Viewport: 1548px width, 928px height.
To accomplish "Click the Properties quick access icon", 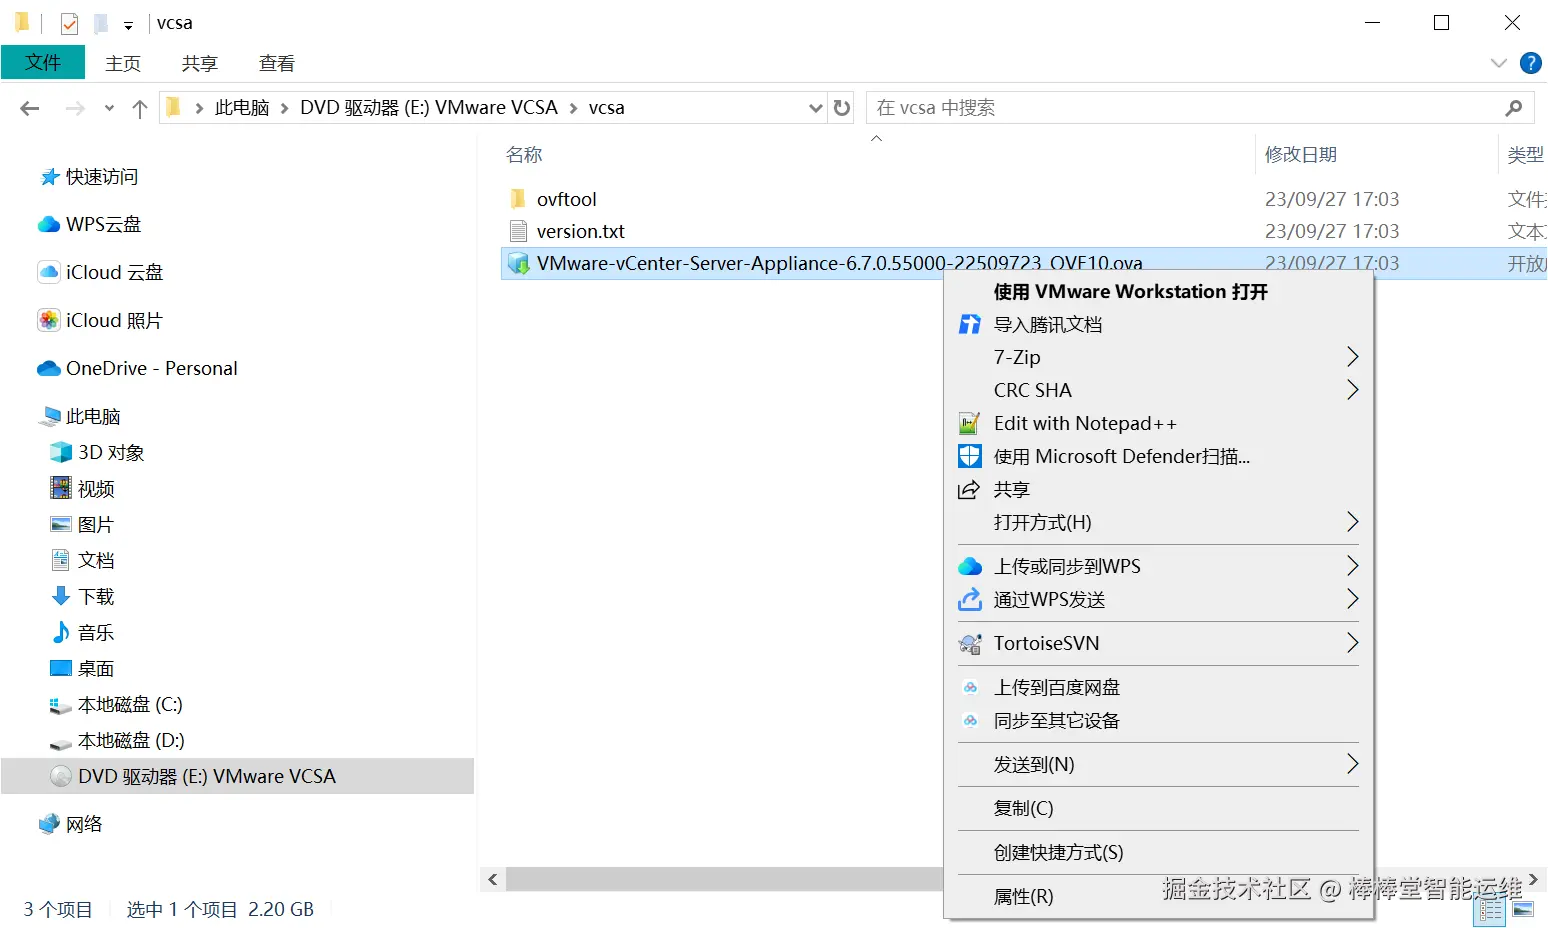I will 69,23.
